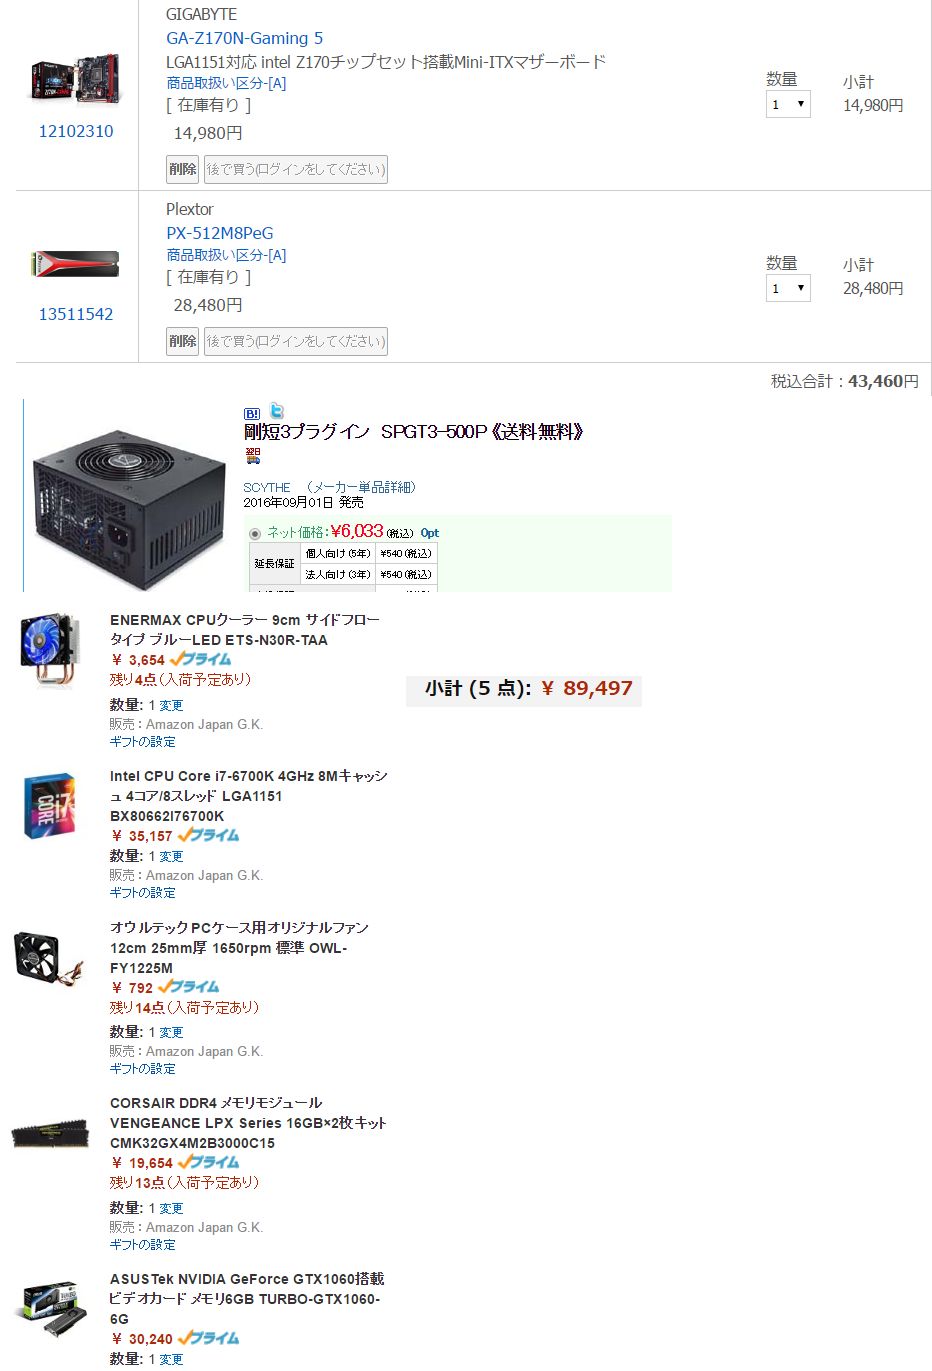Delete the GIGABYTE motherboard from cart
The height and width of the screenshot is (1371, 932).
182,169
